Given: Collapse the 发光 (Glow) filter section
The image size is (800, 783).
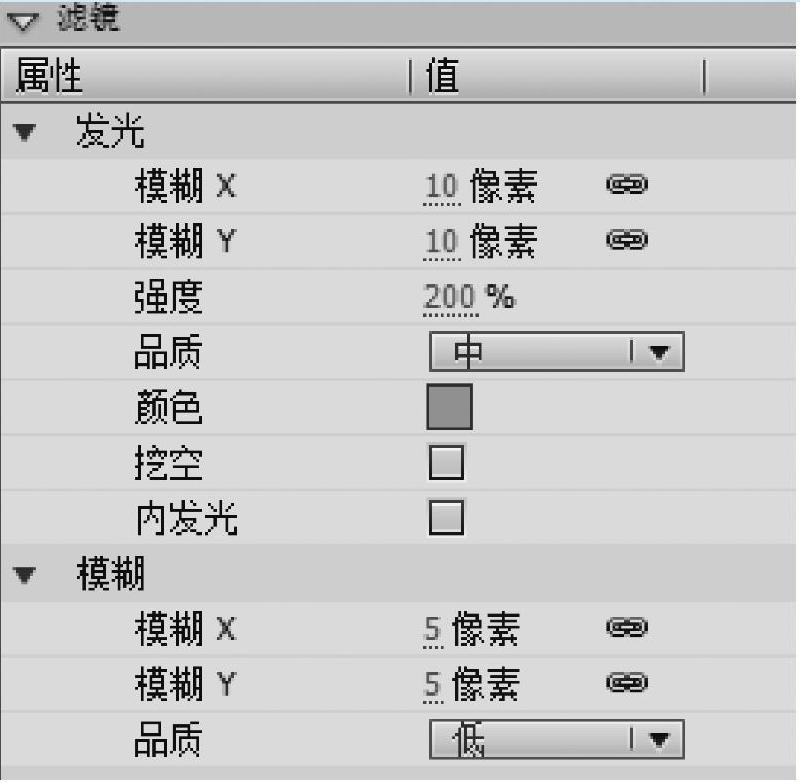Looking at the screenshot, I should [x=26, y=133].
